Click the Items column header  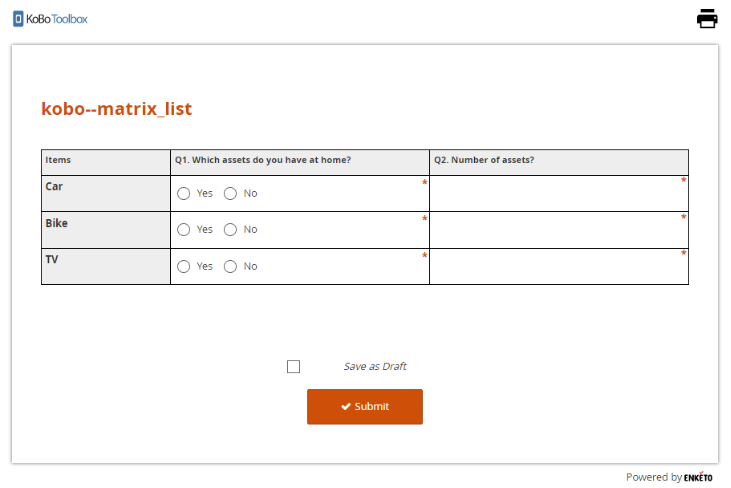click(x=58, y=160)
